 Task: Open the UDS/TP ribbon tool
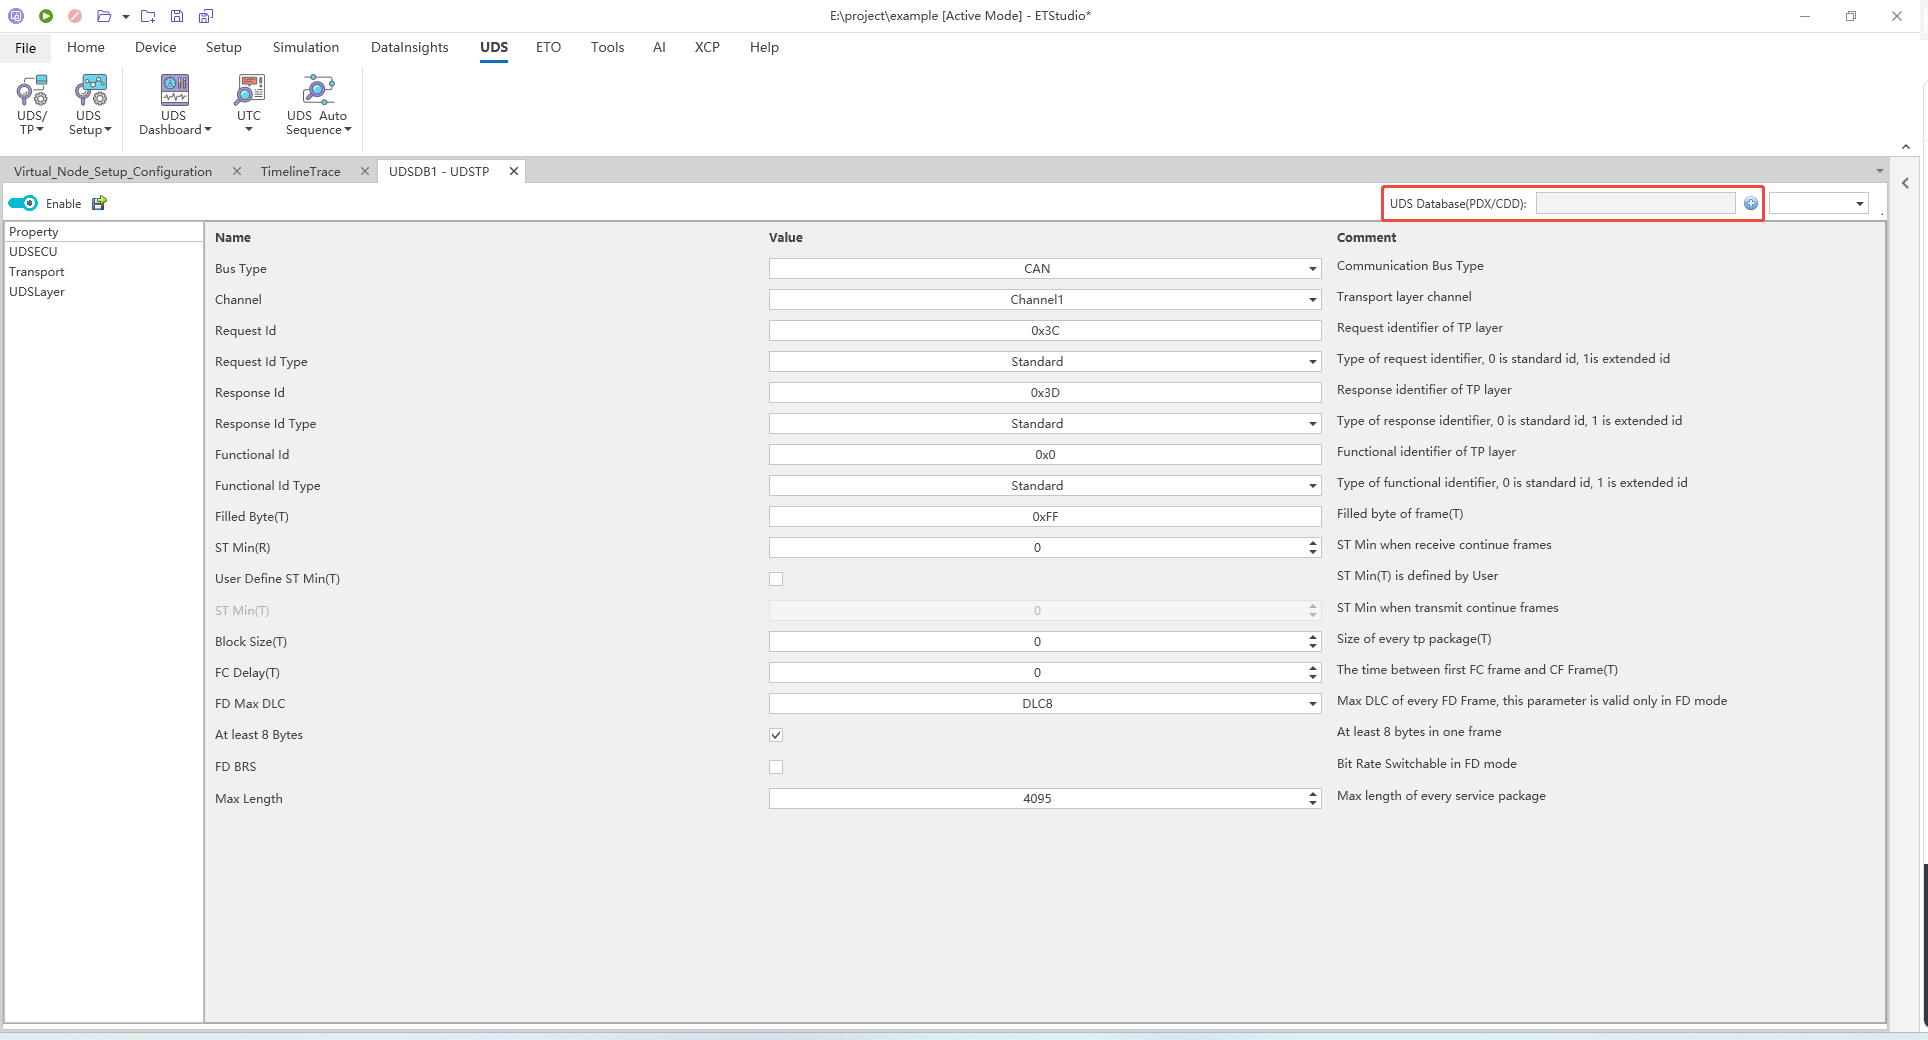pos(31,105)
